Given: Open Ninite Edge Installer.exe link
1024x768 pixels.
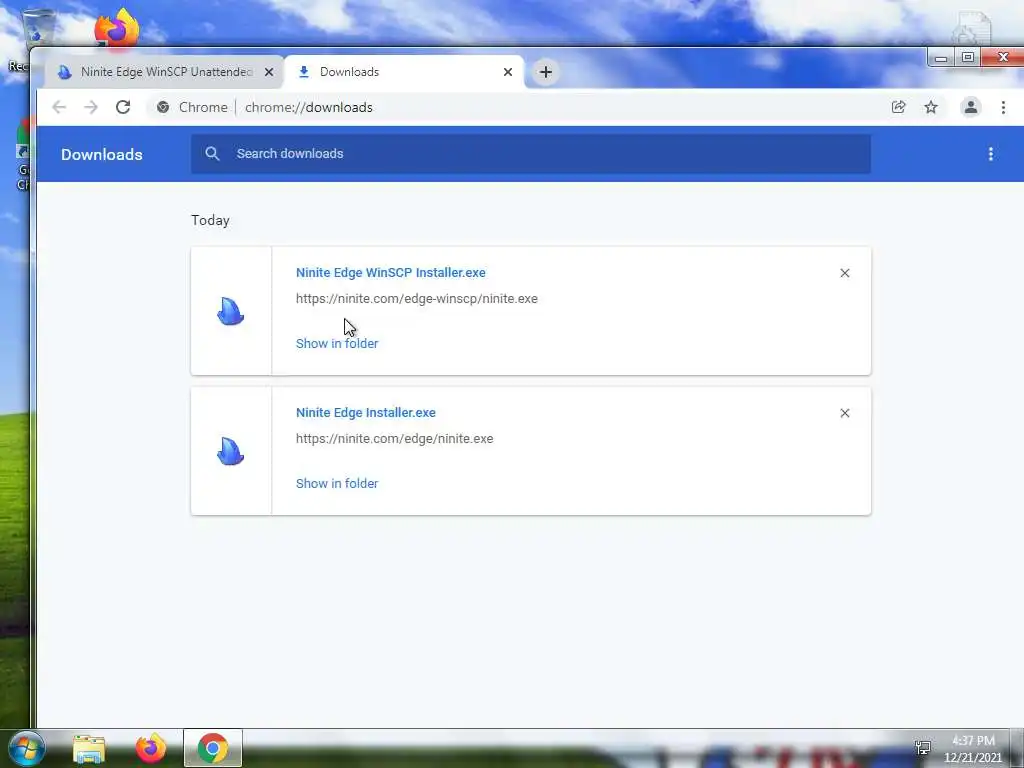Looking at the screenshot, I should (x=366, y=413).
